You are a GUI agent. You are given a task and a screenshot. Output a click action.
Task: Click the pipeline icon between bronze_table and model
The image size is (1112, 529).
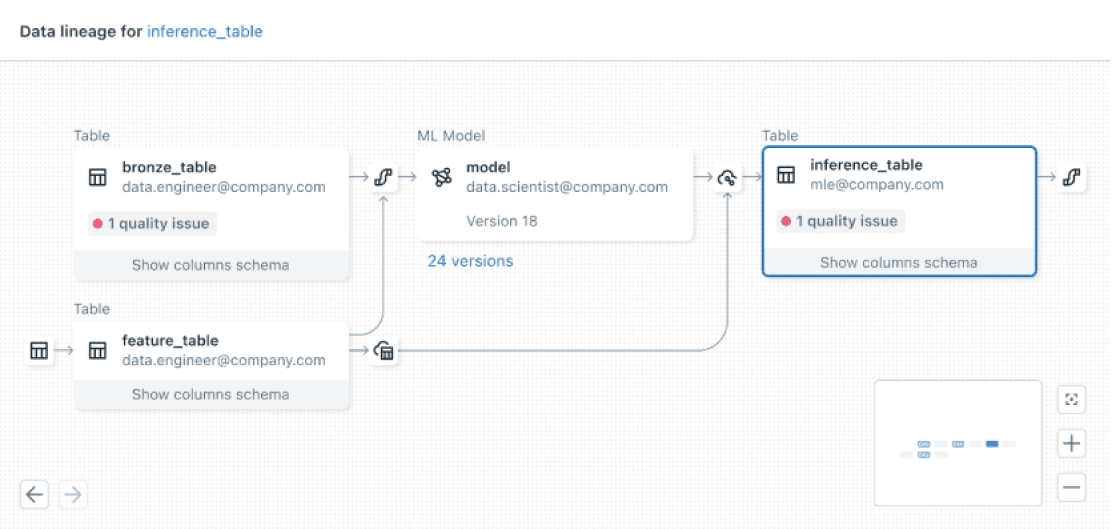point(381,178)
